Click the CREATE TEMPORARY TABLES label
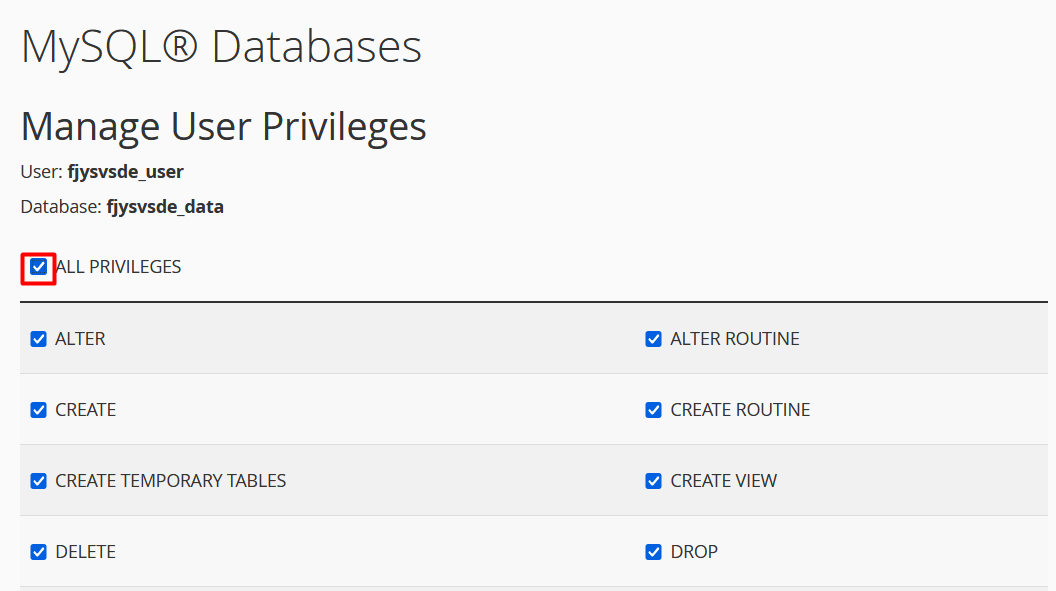The image size is (1056, 591). pos(170,481)
